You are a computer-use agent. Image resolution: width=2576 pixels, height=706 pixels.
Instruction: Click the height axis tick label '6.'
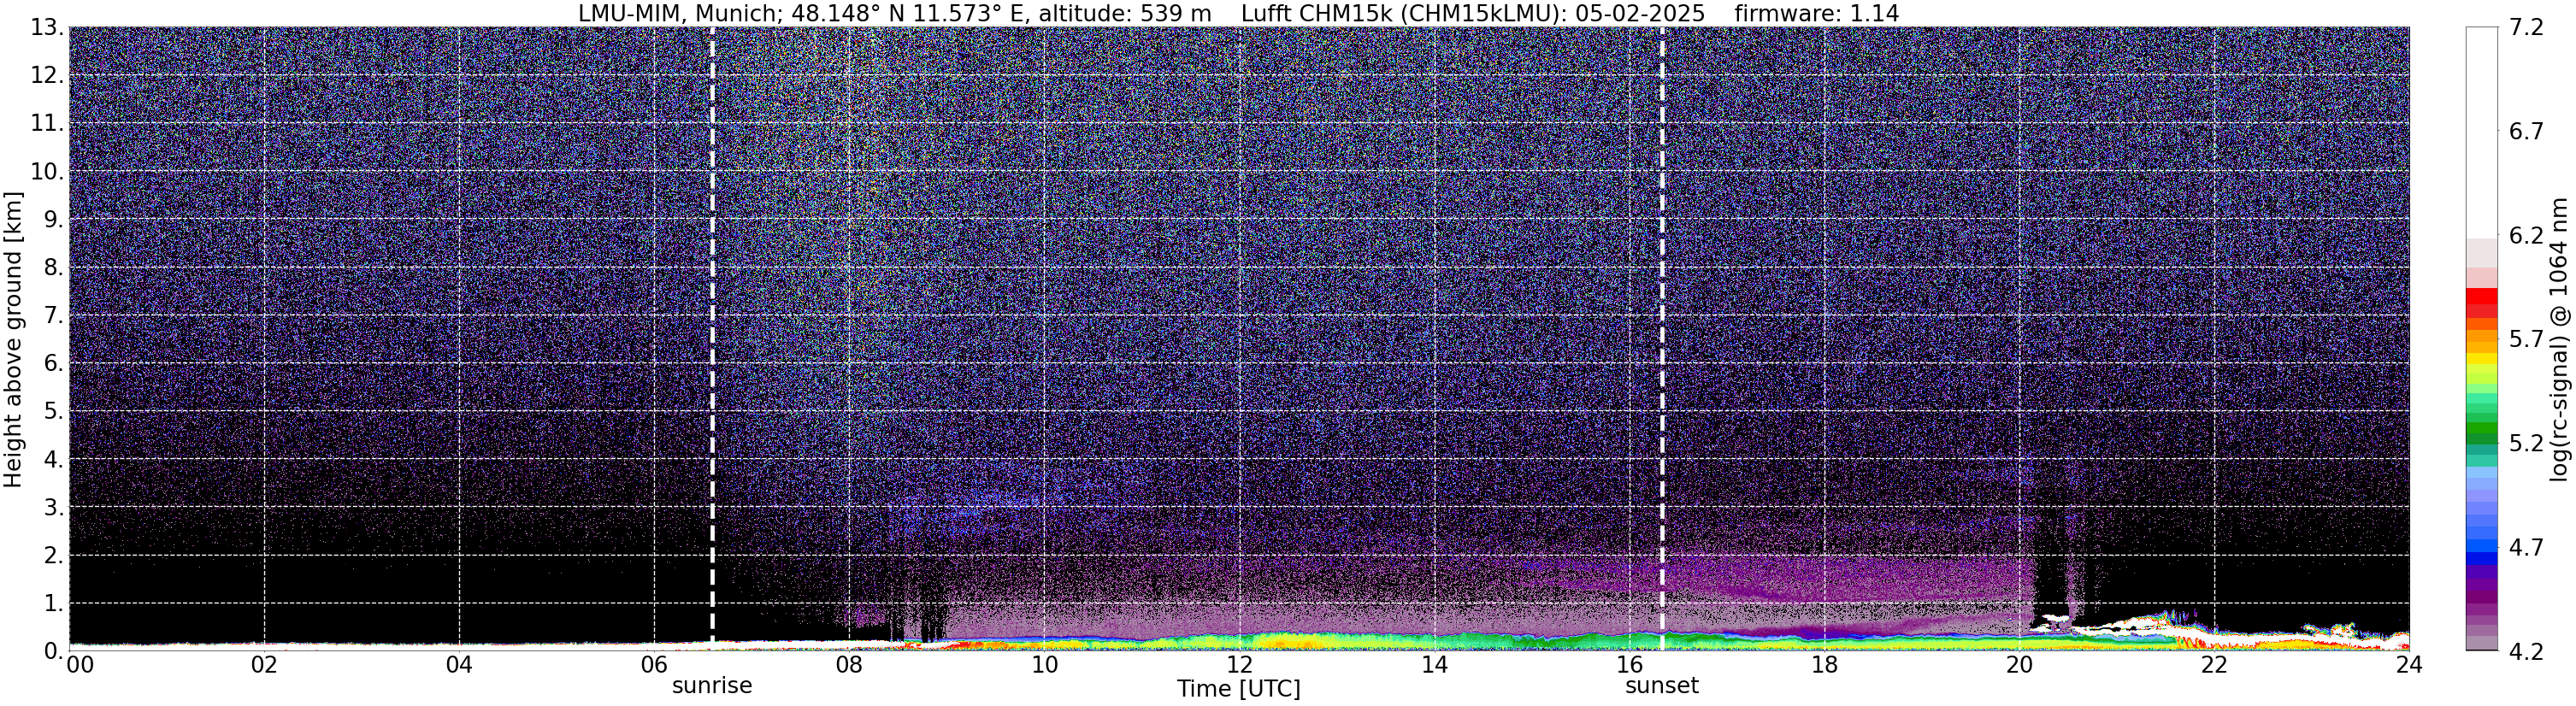click(x=53, y=364)
